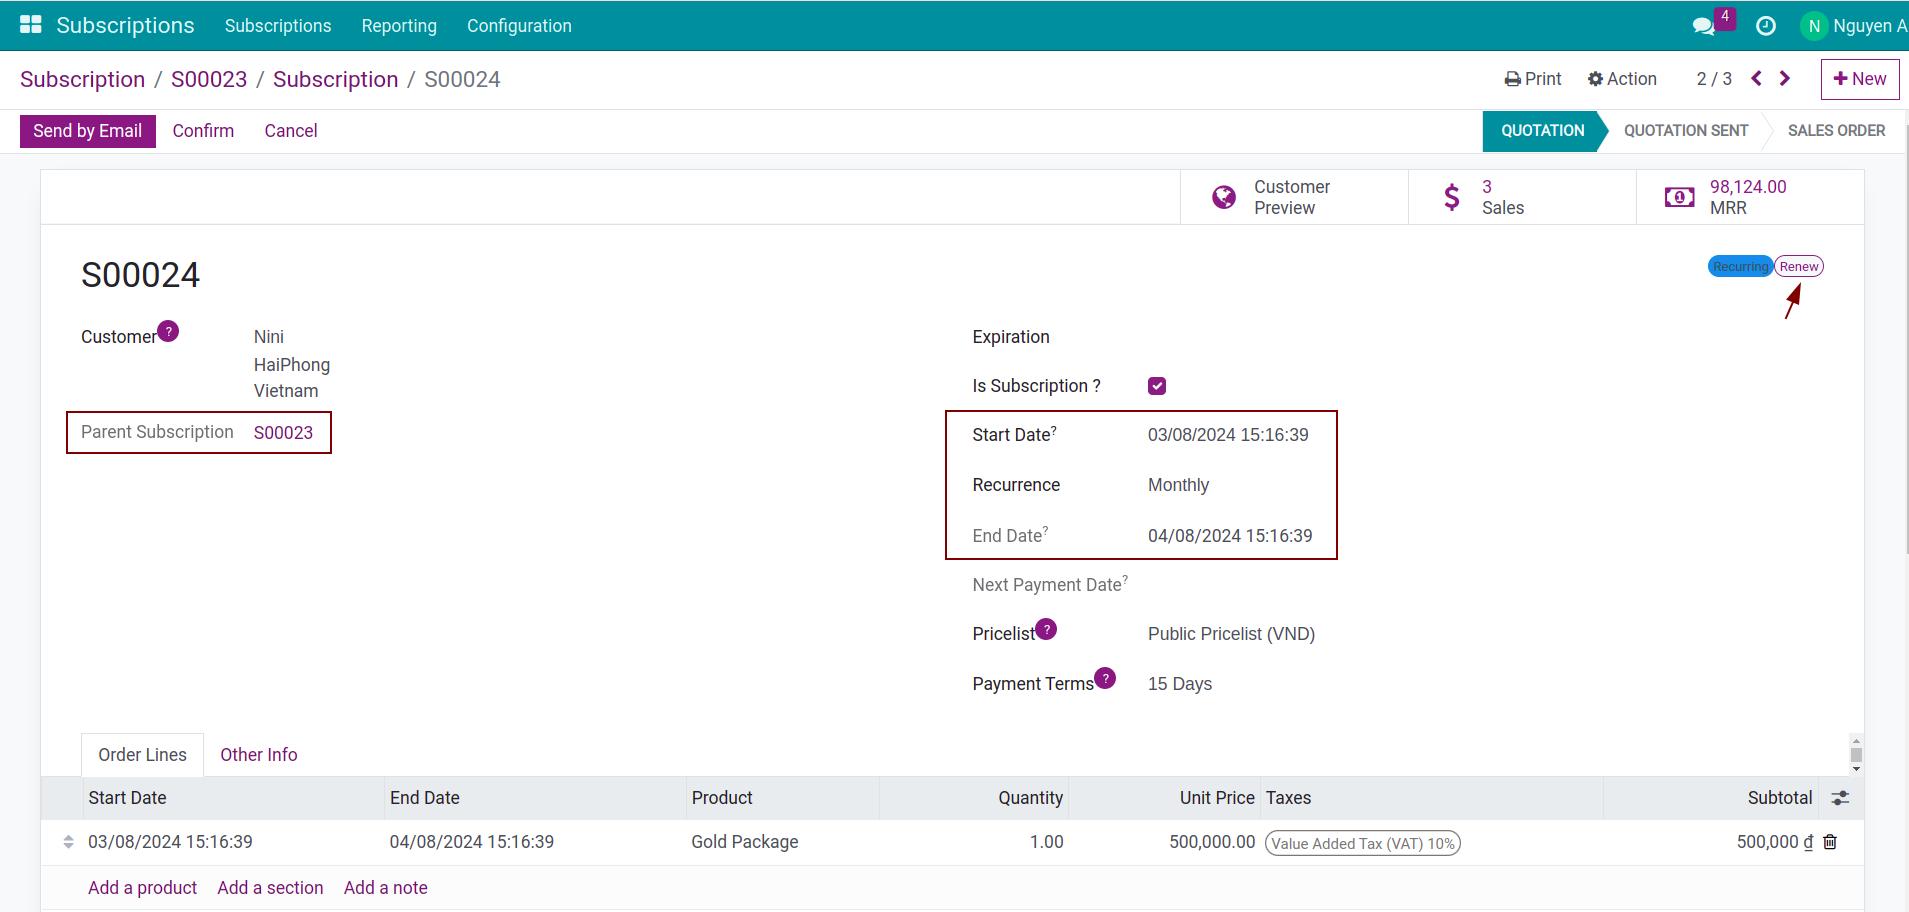Select the Quotation status stage
Screen dimensions: 1909x912
[1542, 131]
